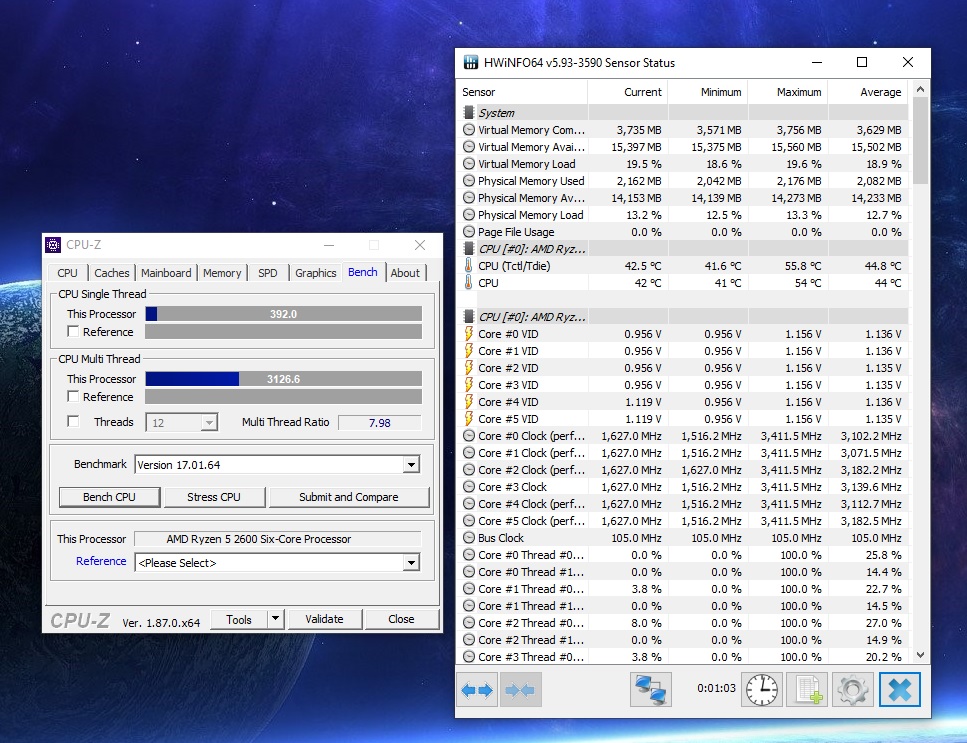Click the Current column header

(x=627, y=92)
